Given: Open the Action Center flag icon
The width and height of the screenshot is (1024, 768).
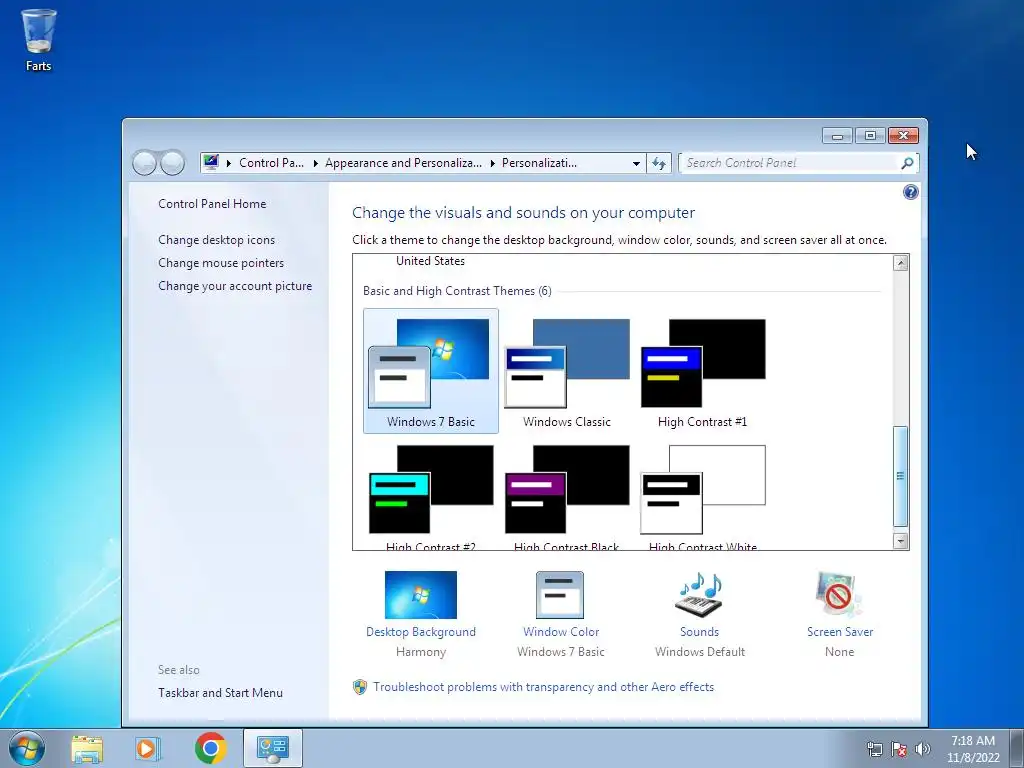Looking at the screenshot, I should point(899,749).
